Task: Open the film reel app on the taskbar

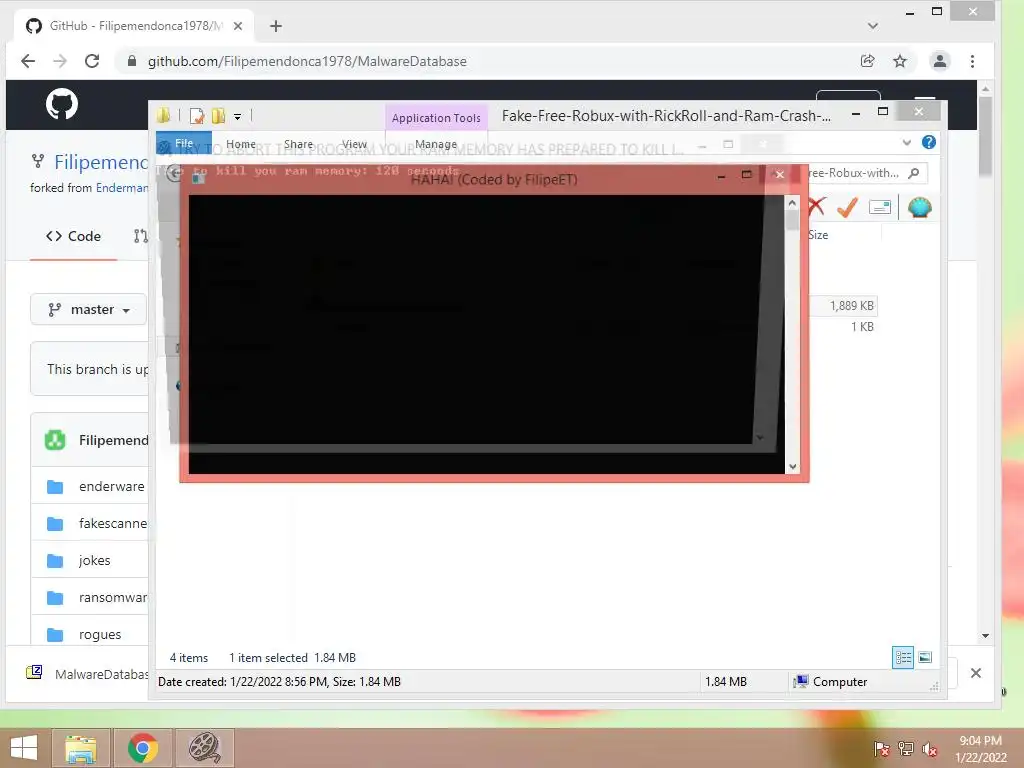Action: coord(204,748)
